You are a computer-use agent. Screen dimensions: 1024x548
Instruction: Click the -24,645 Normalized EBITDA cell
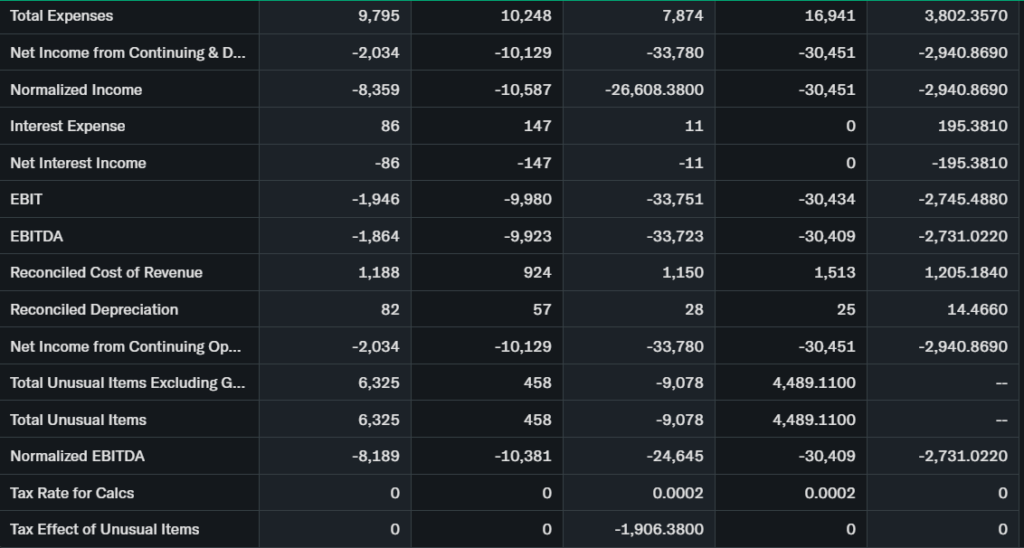(675, 456)
